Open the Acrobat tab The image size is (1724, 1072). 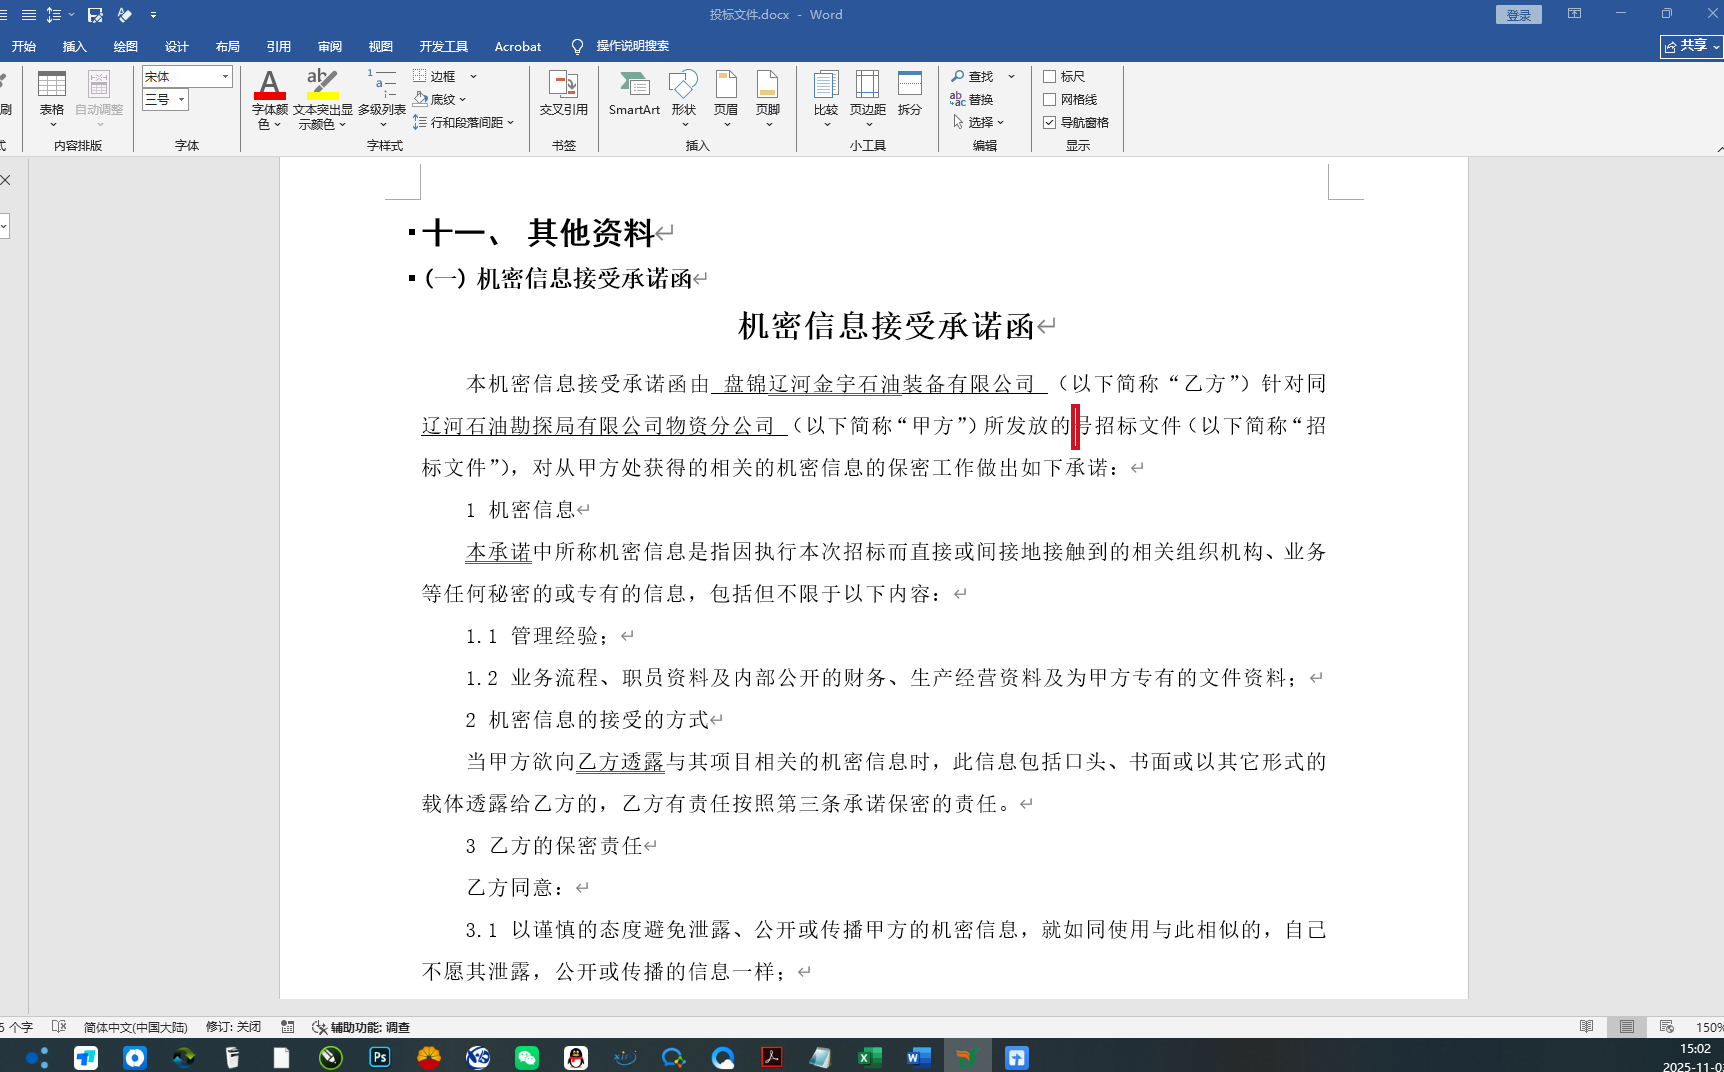[518, 46]
